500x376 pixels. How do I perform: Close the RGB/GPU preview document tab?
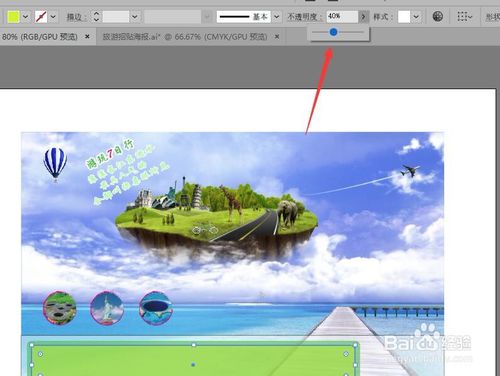(87, 36)
